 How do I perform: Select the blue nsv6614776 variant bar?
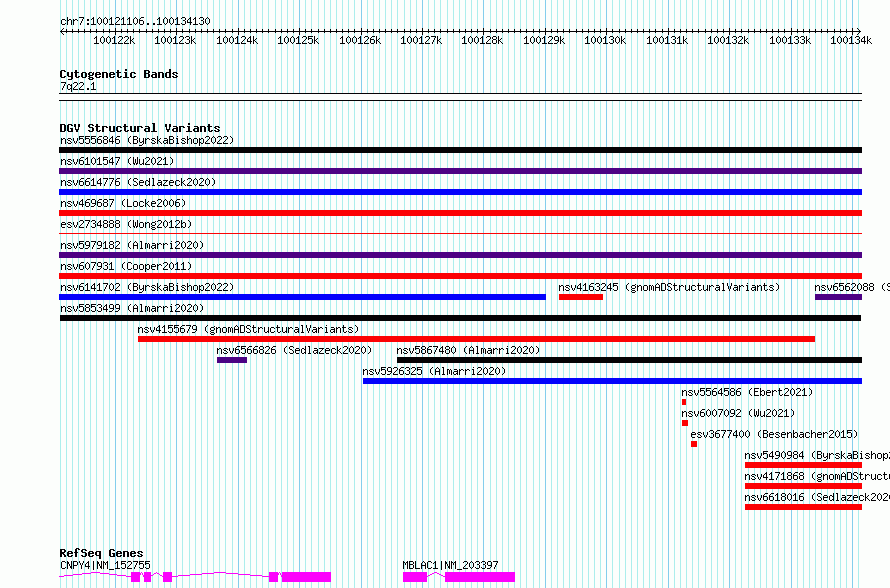(x=460, y=192)
